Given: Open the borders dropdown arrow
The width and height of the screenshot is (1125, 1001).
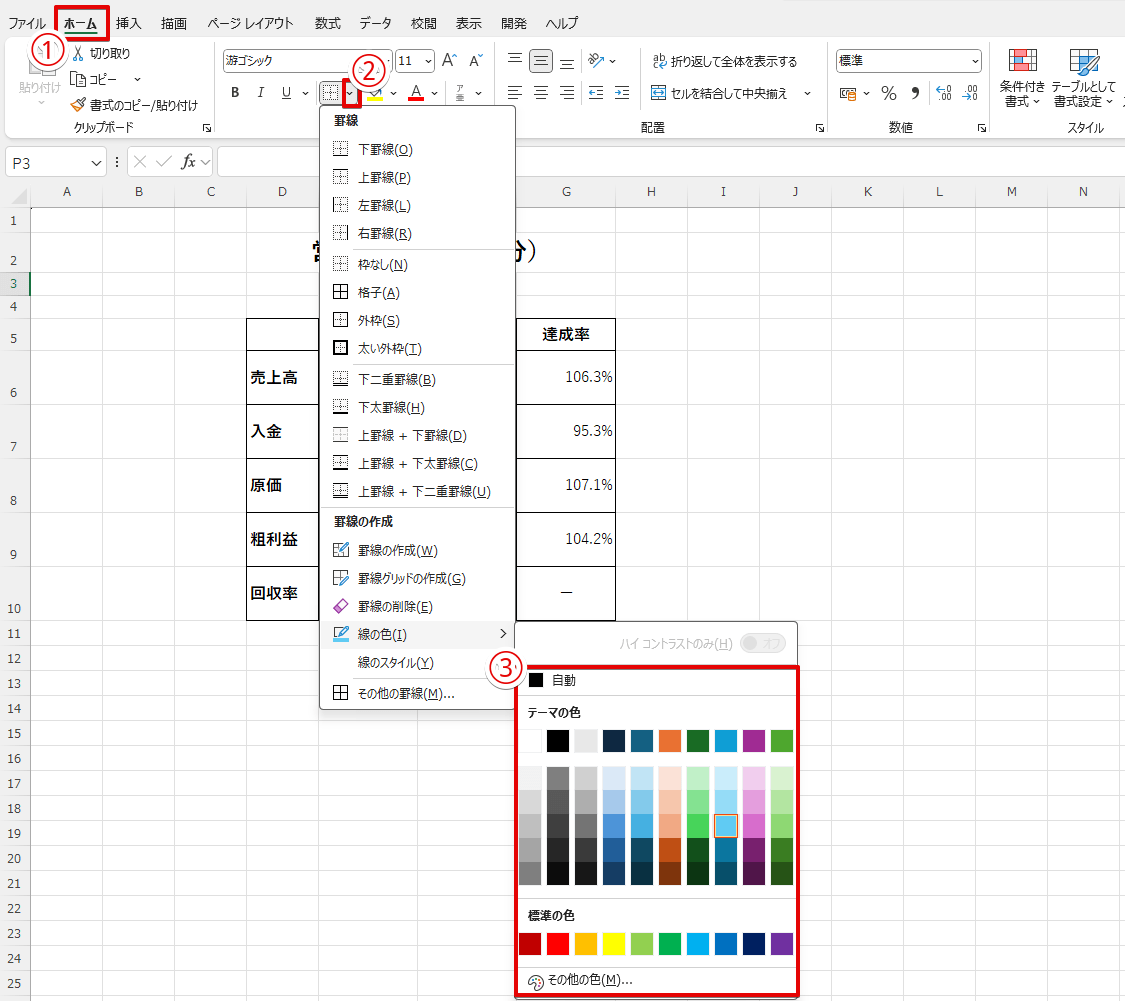Looking at the screenshot, I should click(350, 93).
